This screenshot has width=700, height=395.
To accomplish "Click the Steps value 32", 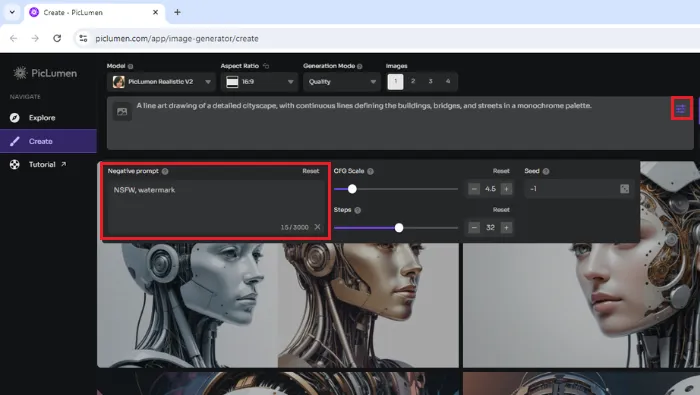I will [490, 228].
